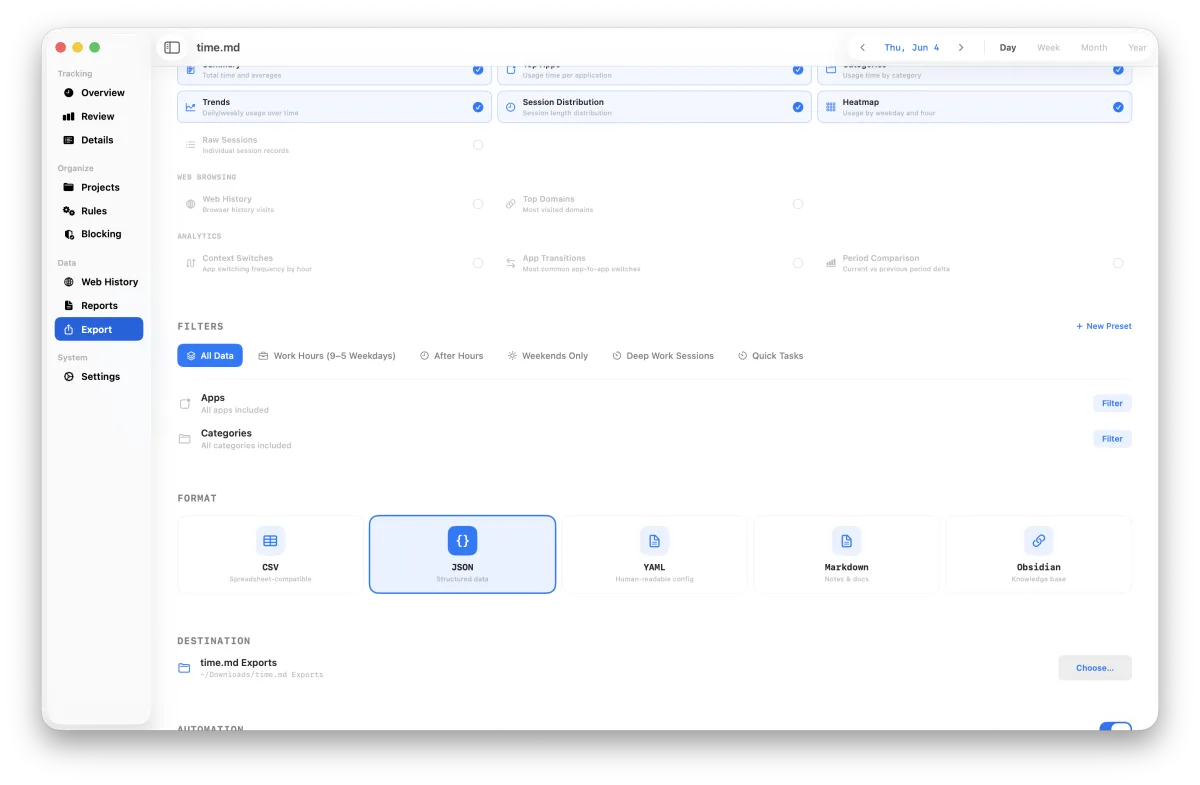Toggle the sidebar panel icon

click(172, 48)
